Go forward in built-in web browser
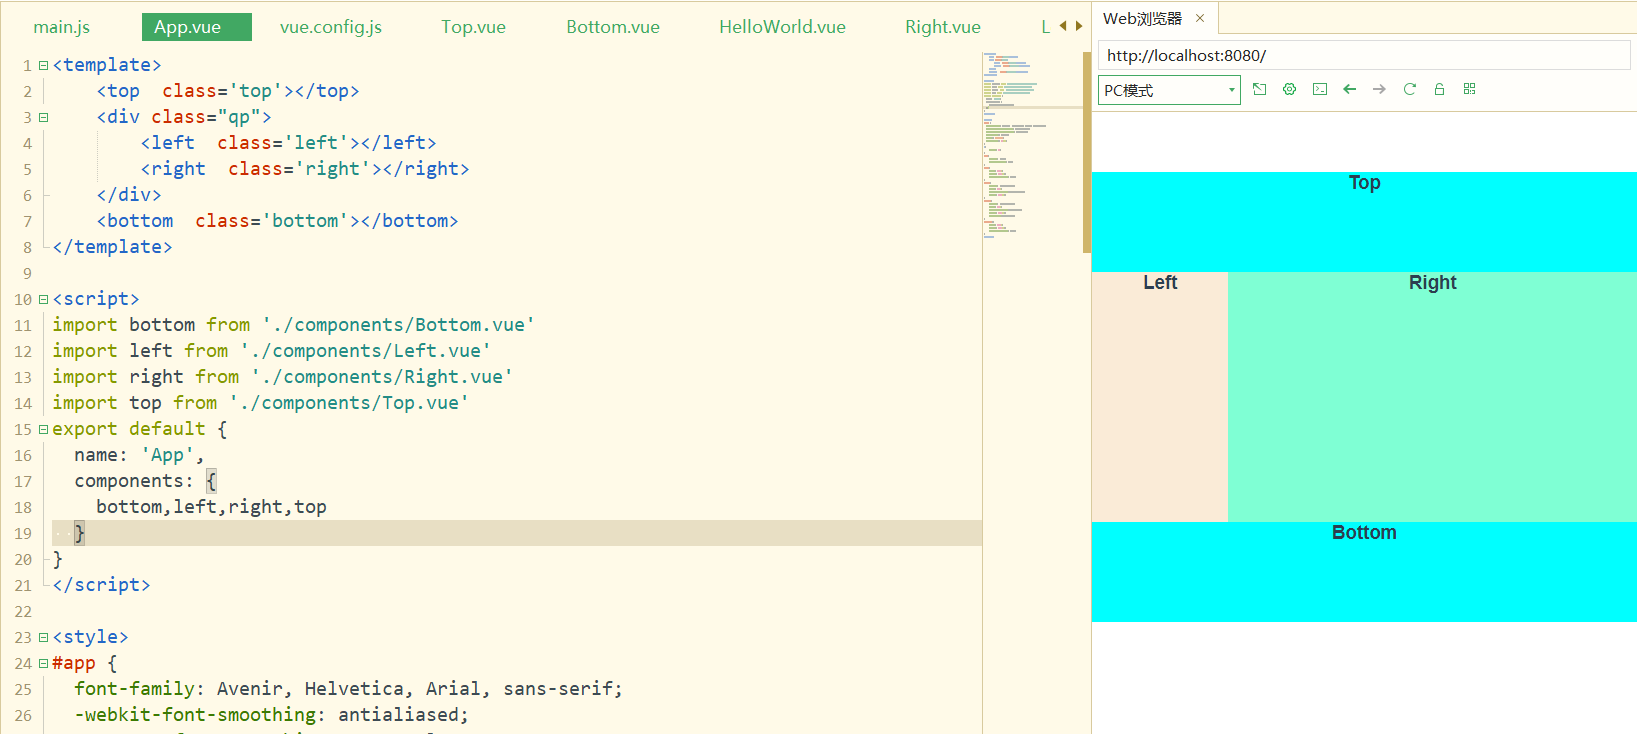The width and height of the screenshot is (1637, 734). (1380, 89)
